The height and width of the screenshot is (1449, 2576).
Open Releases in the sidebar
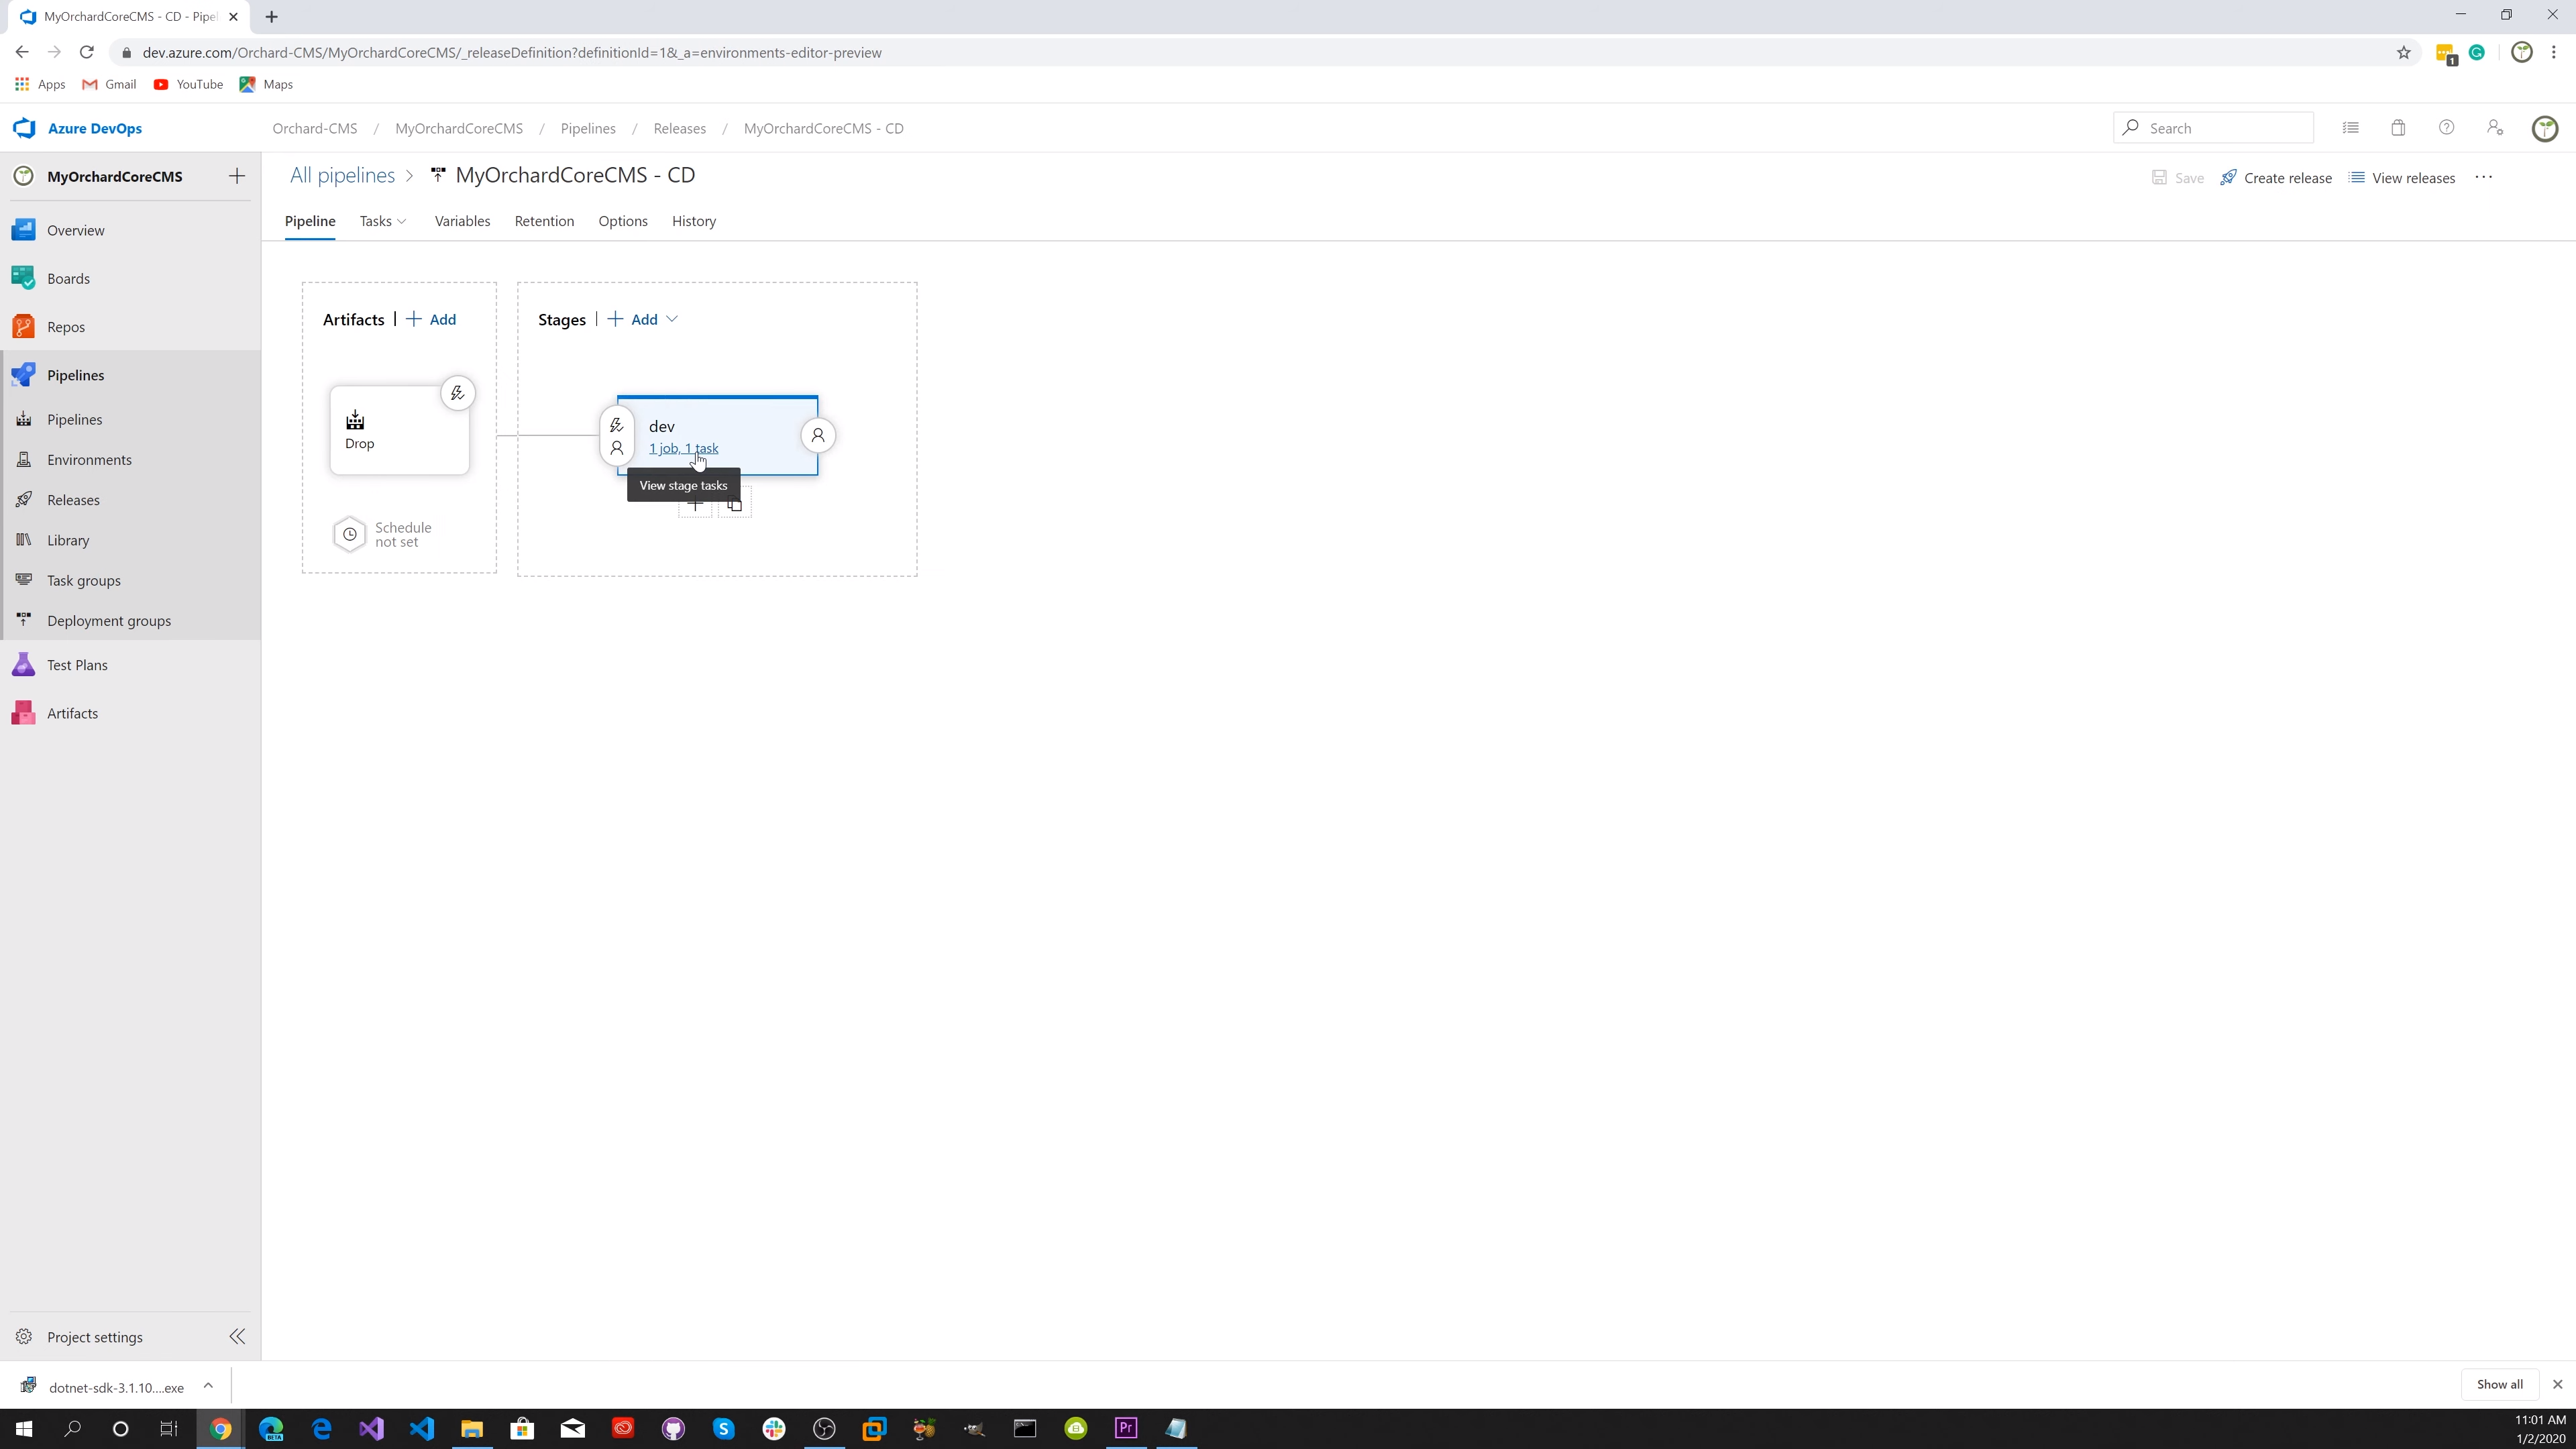[x=73, y=500]
